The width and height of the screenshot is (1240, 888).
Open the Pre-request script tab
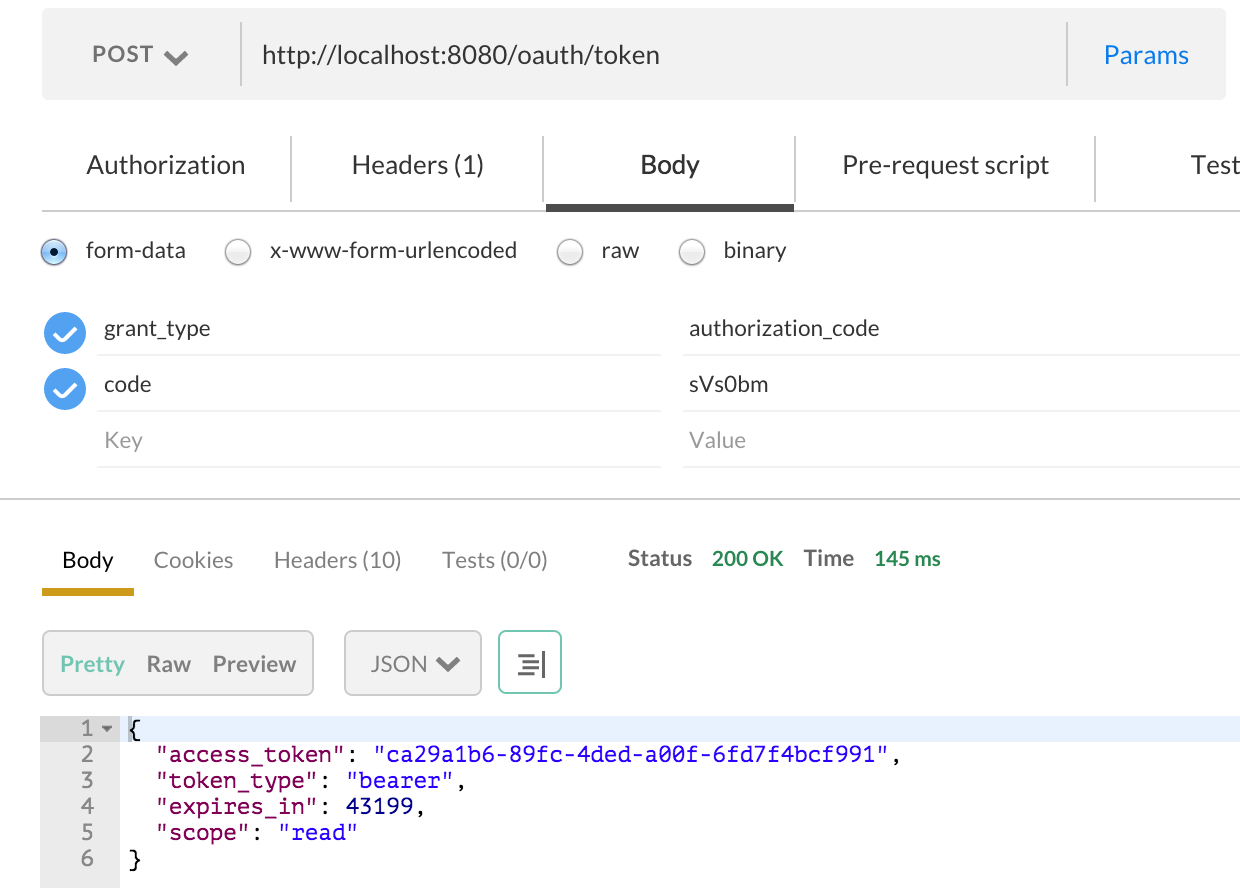(x=945, y=165)
